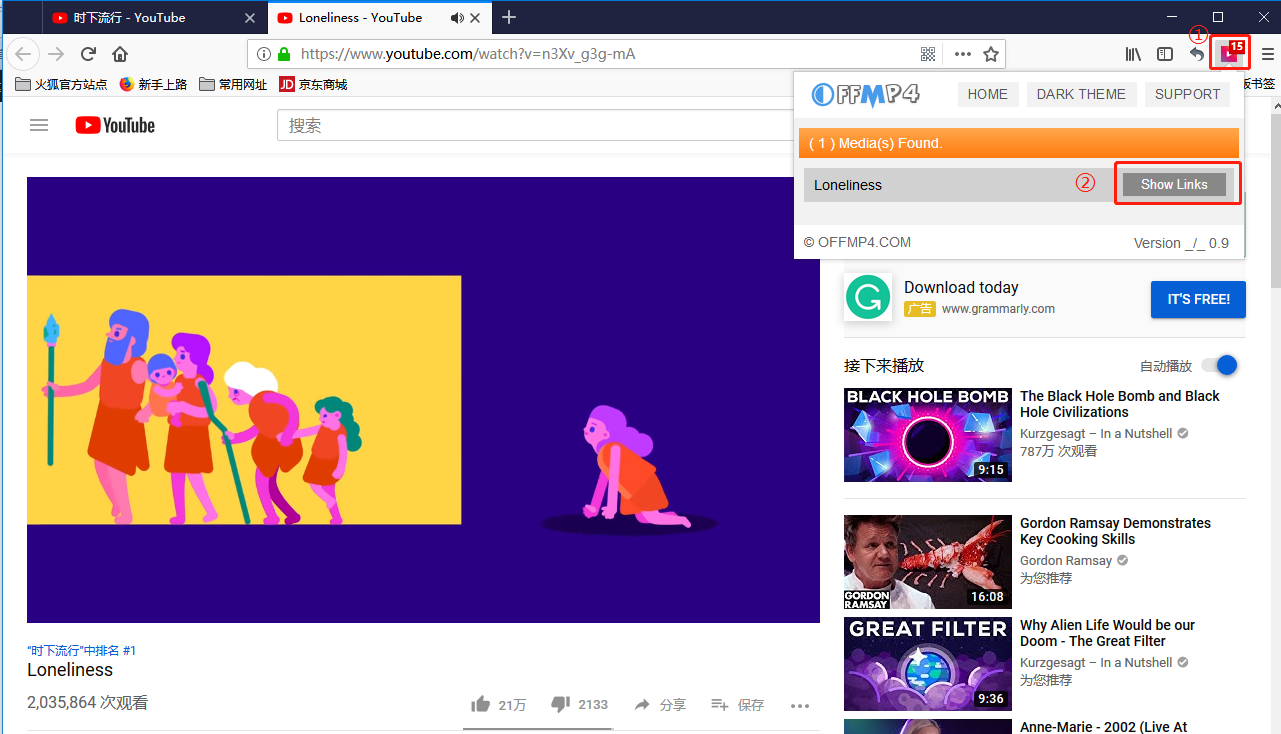Viewport: 1281px width, 734px height.
Task: Switch OFFMP4 popup to DARK THEME
Action: click(1081, 94)
